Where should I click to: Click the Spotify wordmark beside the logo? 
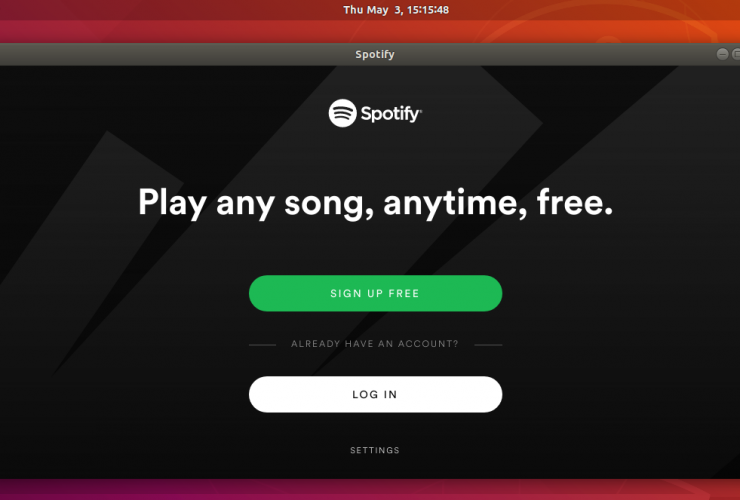(x=391, y=114)
